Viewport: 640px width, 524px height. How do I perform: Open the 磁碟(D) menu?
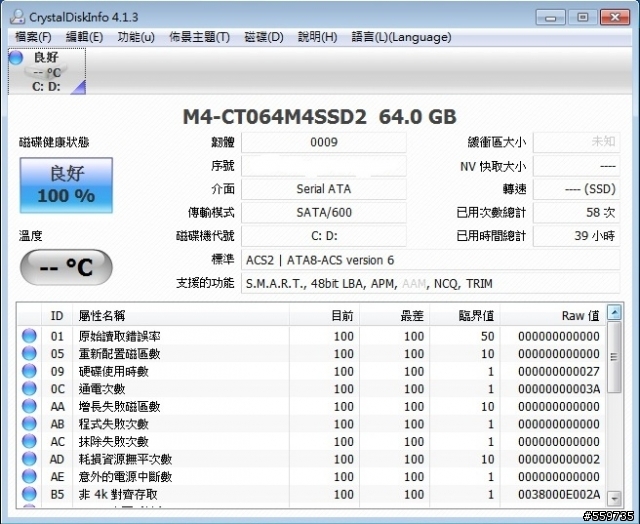coord(264,37)
